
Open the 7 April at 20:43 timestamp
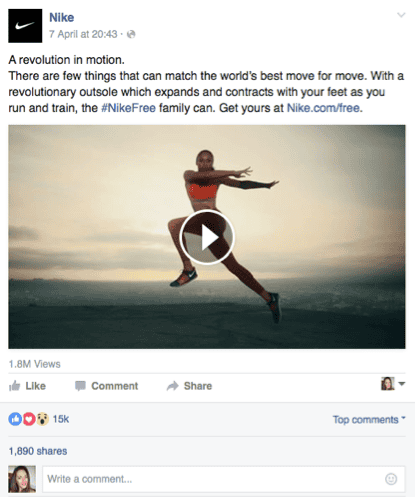(x=83, y=34)
